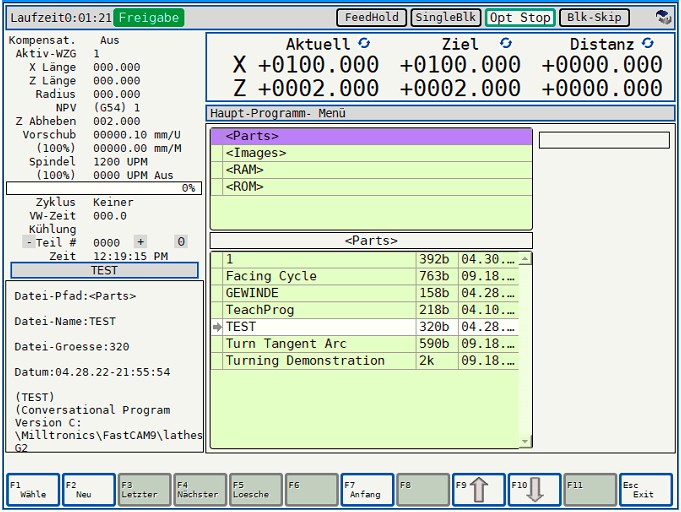Click the NPV (G54) 1 value
Screen dimensions: 681x512
click(x=116, y=108)
